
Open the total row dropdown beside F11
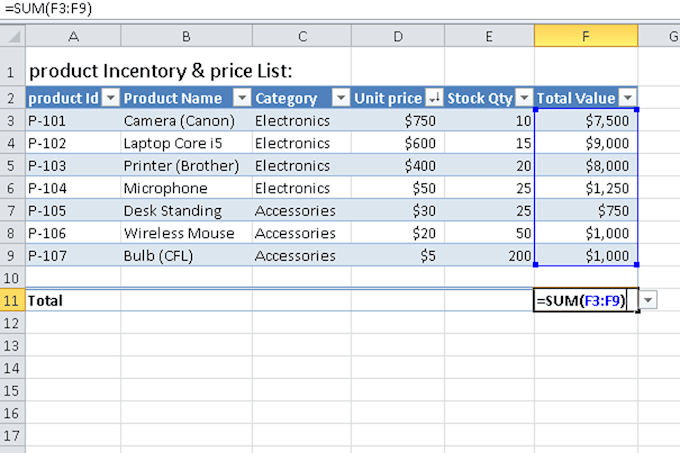click(x=648, y=300)
